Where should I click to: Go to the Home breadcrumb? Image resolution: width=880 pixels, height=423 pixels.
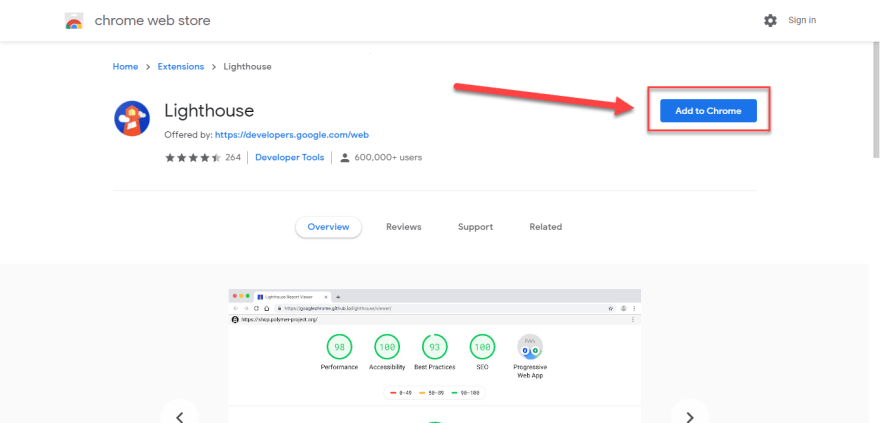[125, 66]
